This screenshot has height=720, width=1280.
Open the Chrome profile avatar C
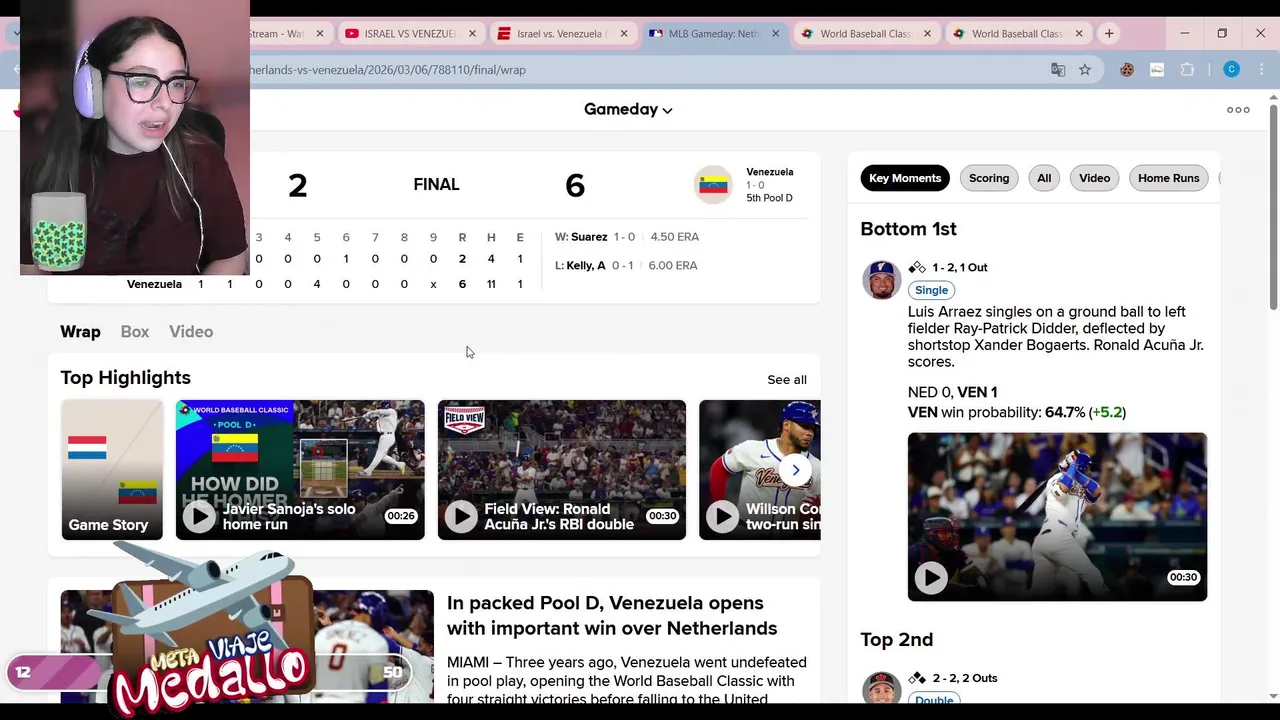[1231, 70]
